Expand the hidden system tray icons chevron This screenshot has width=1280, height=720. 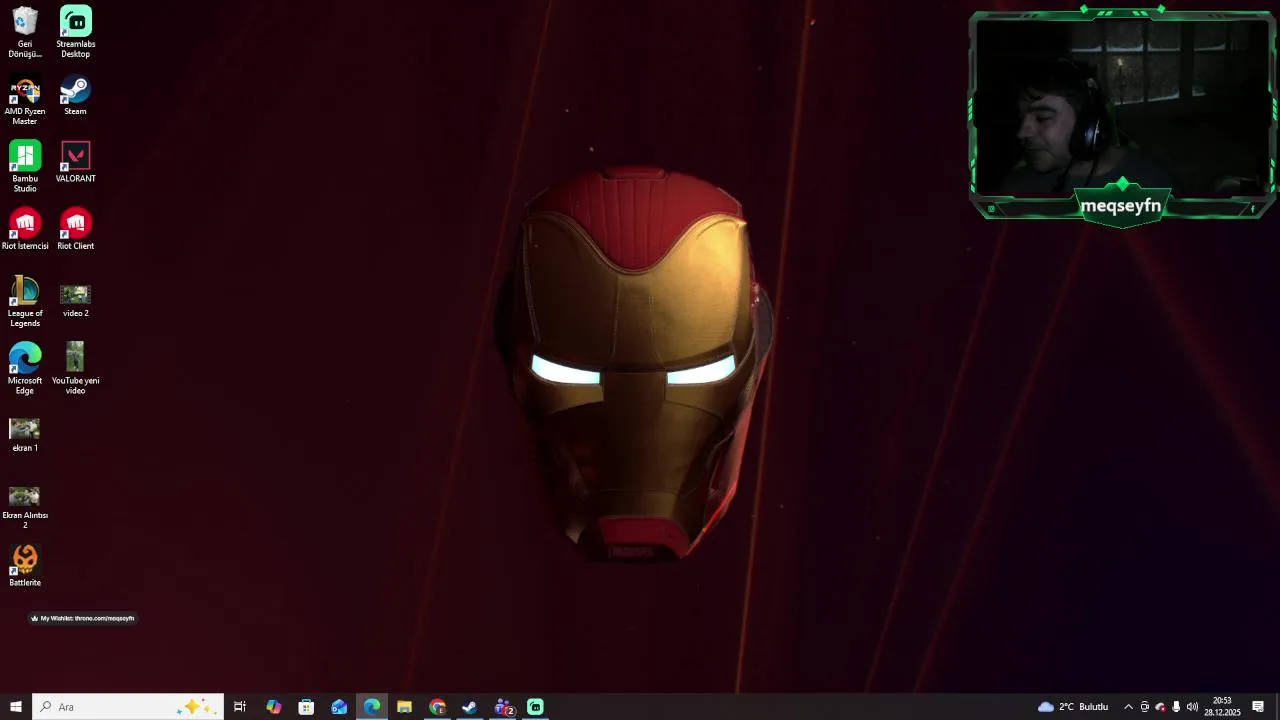click(1128, 707)
